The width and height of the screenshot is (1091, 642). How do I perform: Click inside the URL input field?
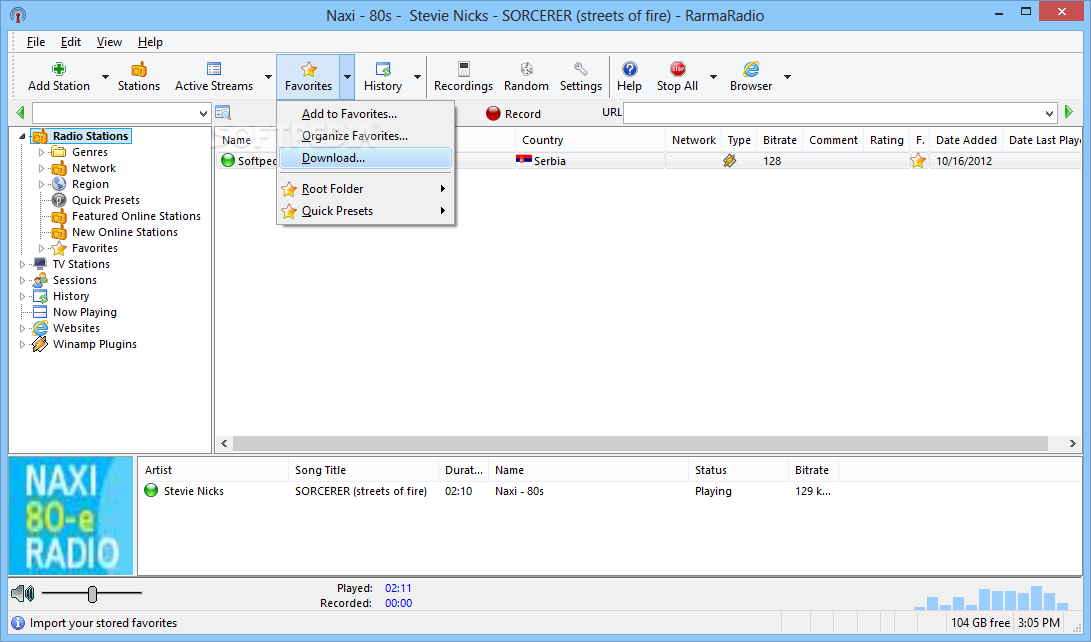(x=833, y=113)
